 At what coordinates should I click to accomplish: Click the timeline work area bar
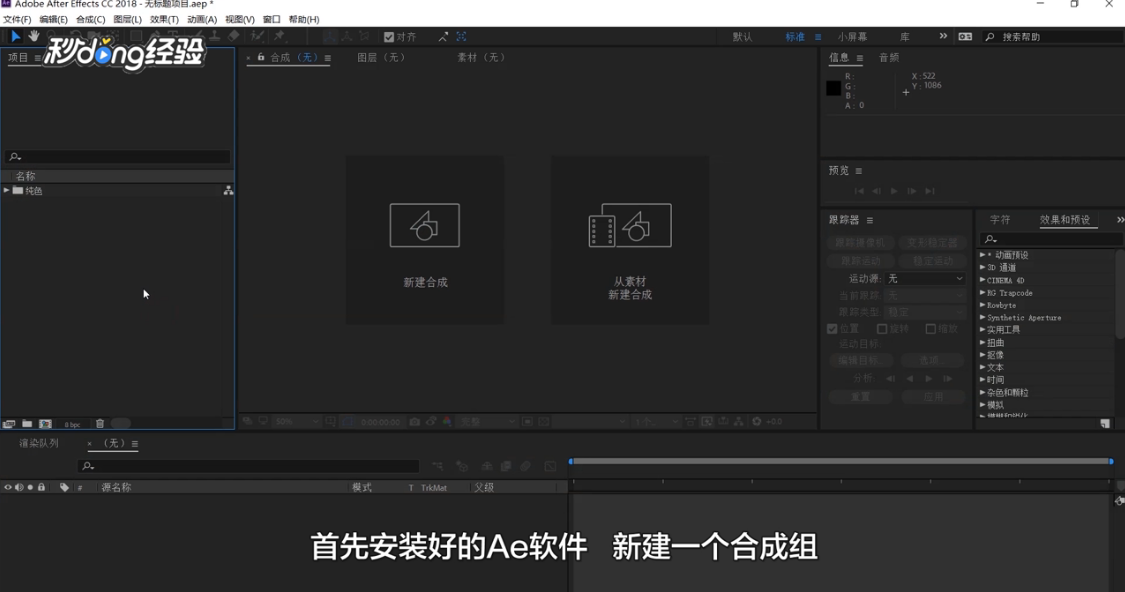[841, 461]
